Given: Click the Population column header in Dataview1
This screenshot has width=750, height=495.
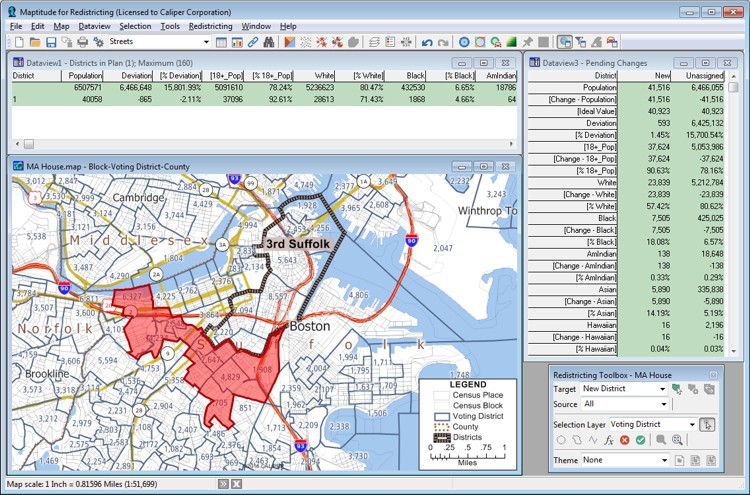Looking at the screenshot, I should tap(85, 75).
